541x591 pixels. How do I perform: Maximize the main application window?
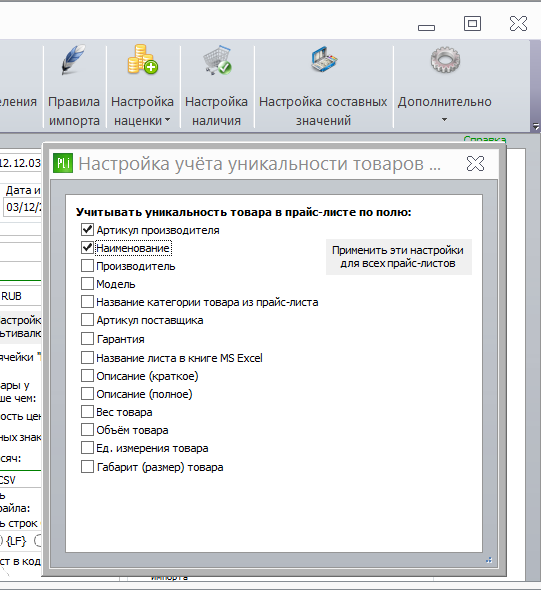point(472,24)
